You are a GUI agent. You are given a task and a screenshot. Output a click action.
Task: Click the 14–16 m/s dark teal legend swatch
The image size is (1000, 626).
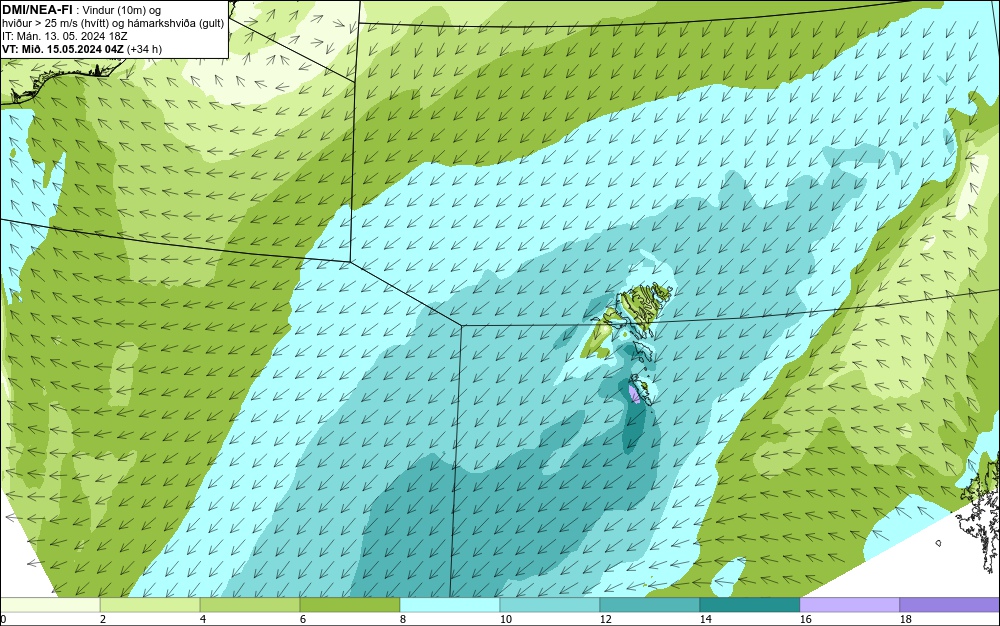click(x=750, y=604)
